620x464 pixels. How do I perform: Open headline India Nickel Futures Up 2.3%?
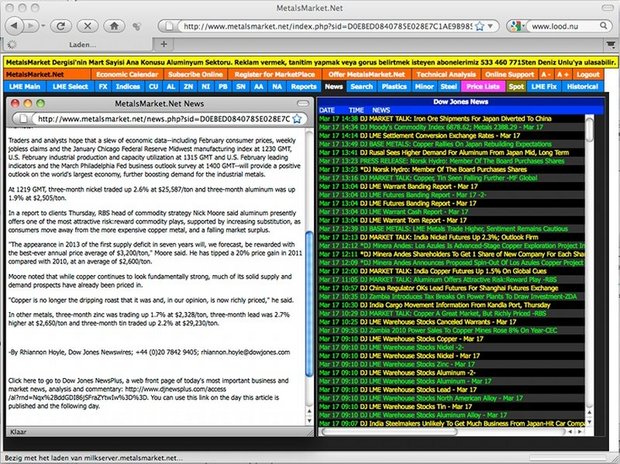(x=449, y=237)
